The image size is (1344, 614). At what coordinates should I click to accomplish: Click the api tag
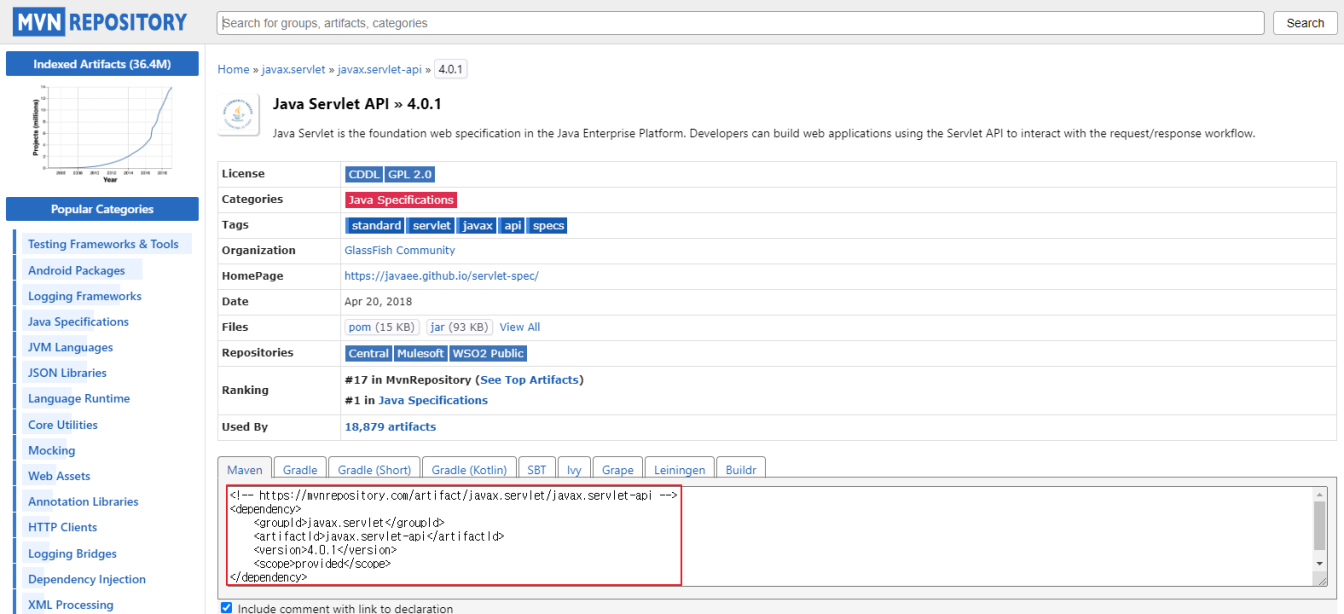click(x=512, y=226)
